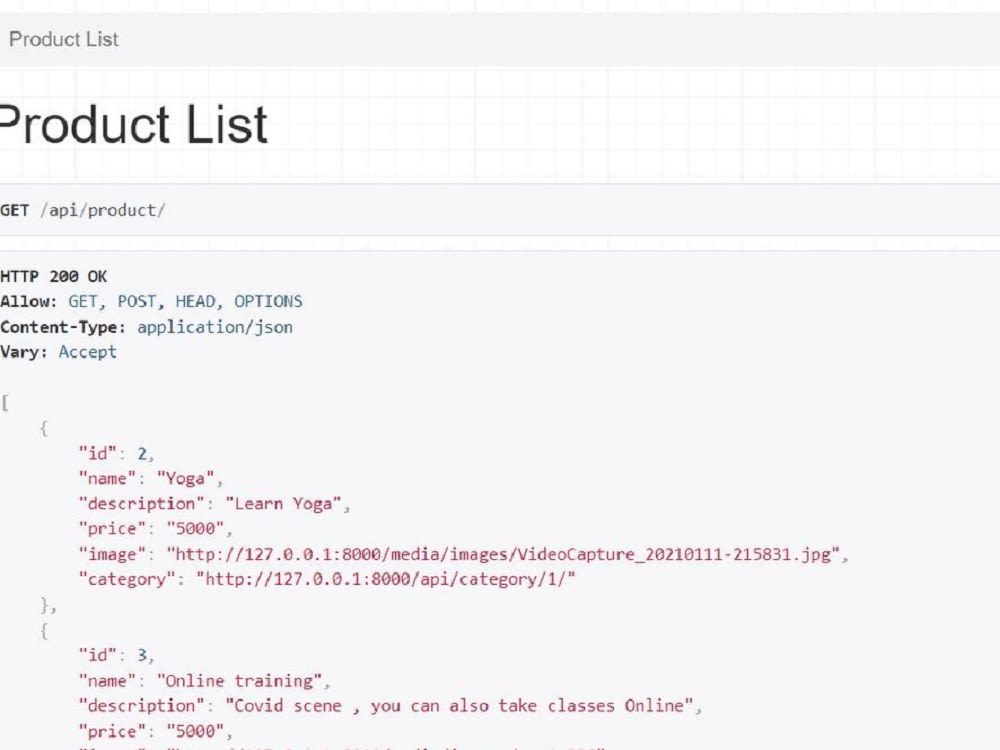Select the id value 3 in the JSON
This screenshot has width=1000, height=750.
coord(142,654)
